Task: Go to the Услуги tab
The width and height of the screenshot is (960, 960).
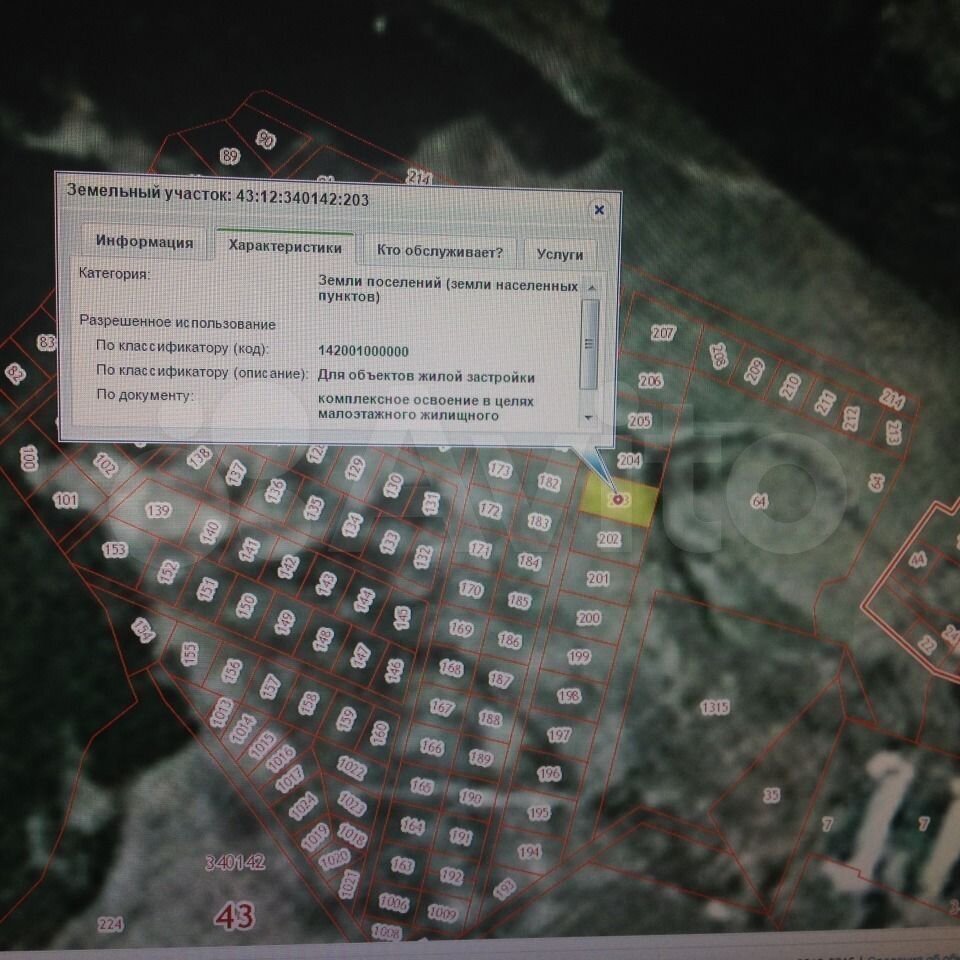Action: tap(559, 255)
